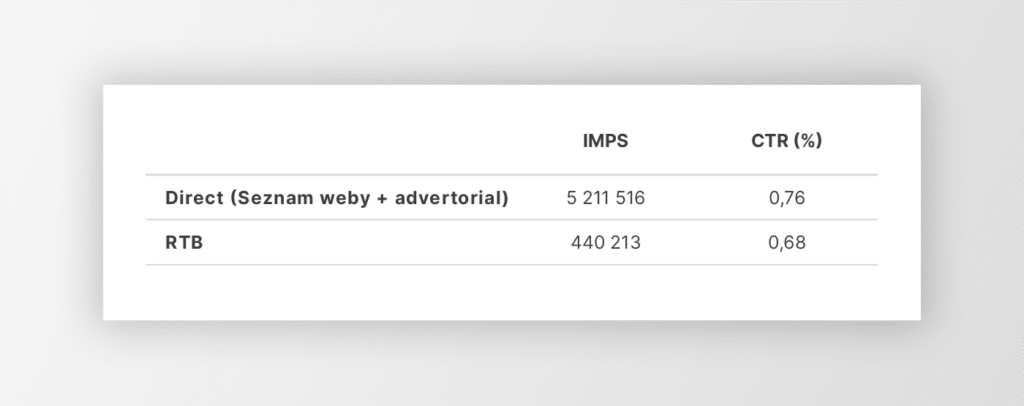Click the bottom border under the RTB row
1024x406 pixels.
(x=511, y=265)
